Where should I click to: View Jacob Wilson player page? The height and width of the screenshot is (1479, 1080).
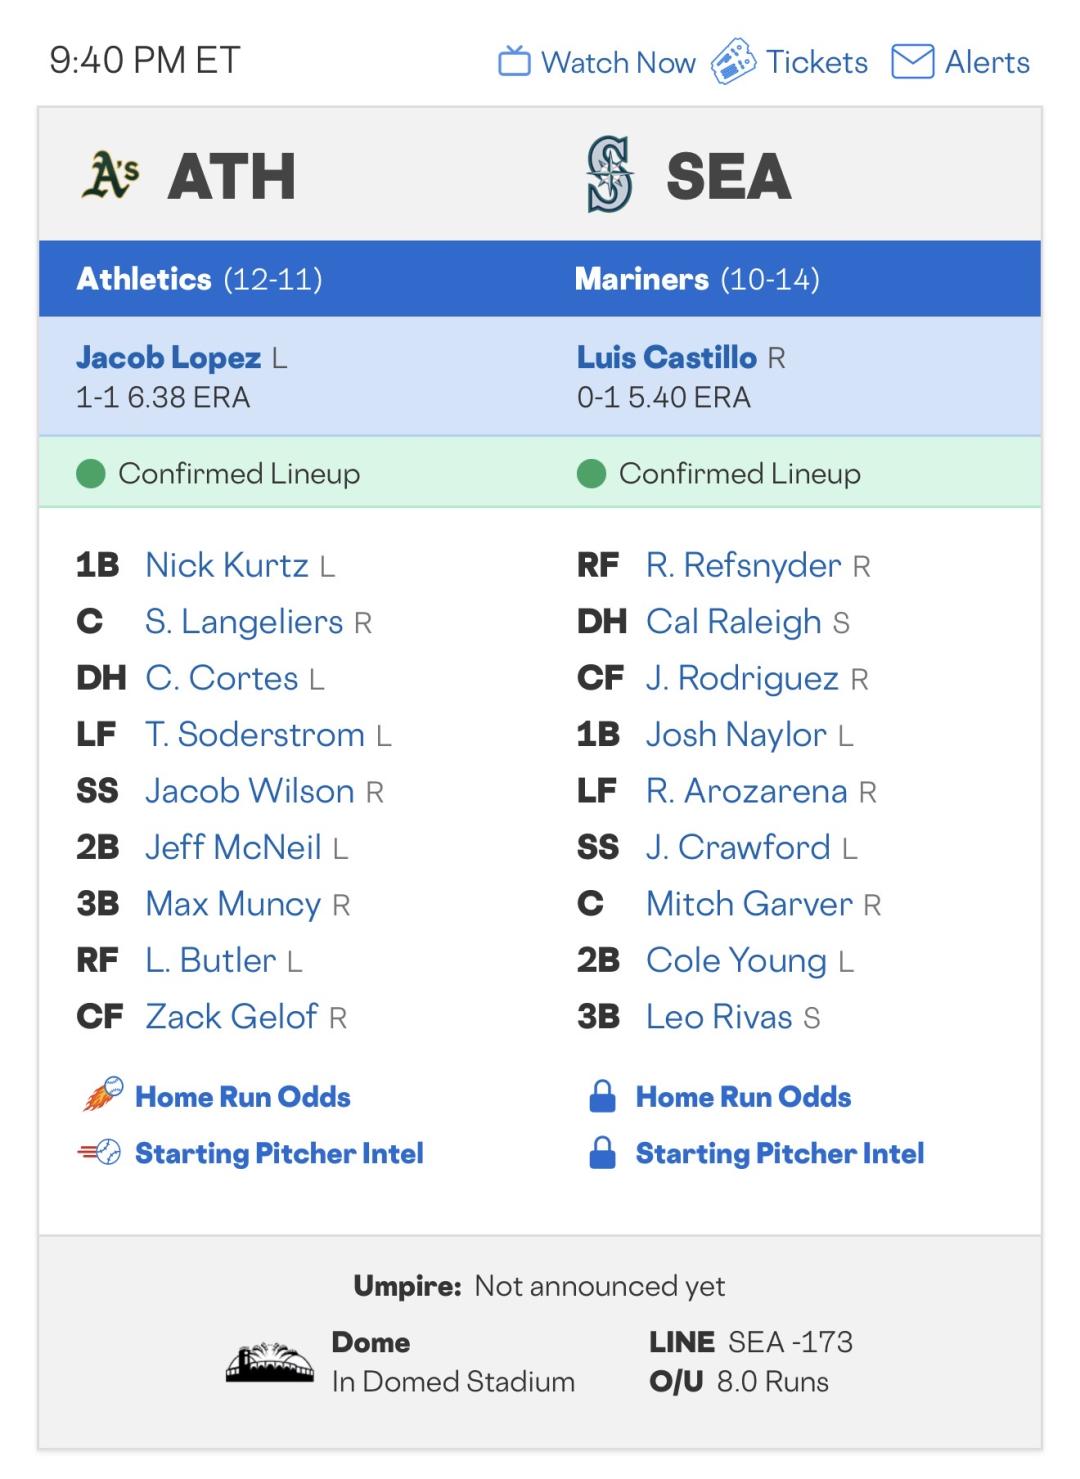[x=249, y=791]
